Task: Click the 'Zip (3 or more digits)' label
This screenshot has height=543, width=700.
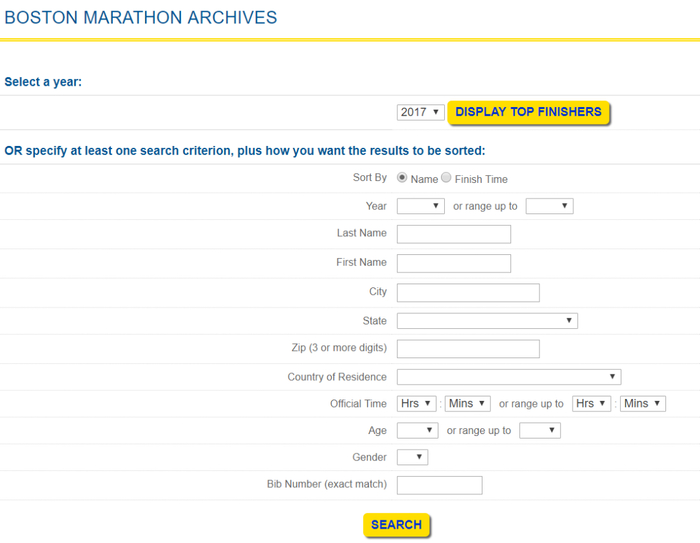Action: coord(339,348)
